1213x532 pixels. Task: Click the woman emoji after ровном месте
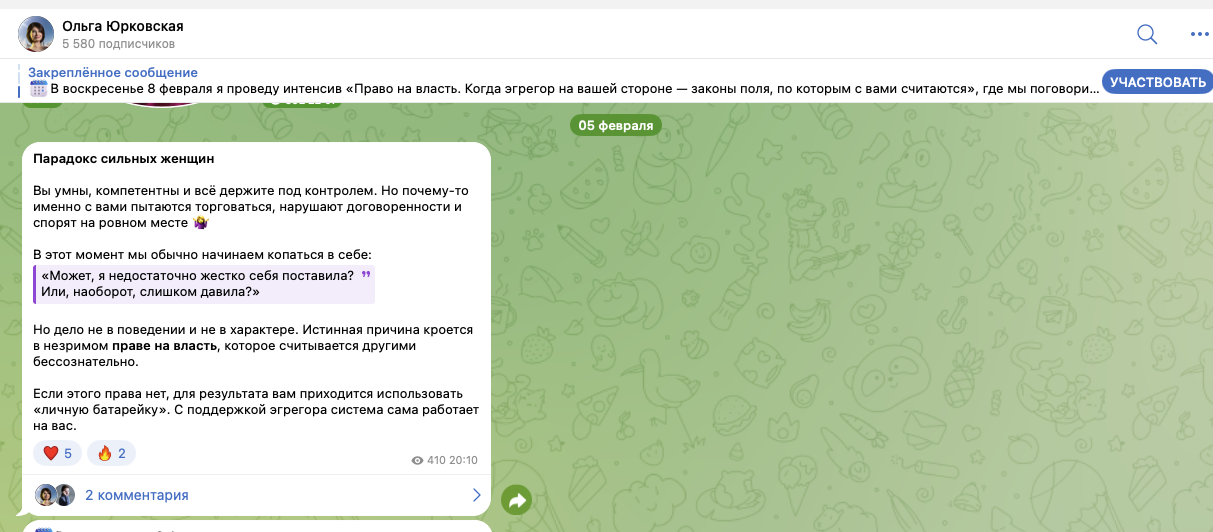(200, 224)
